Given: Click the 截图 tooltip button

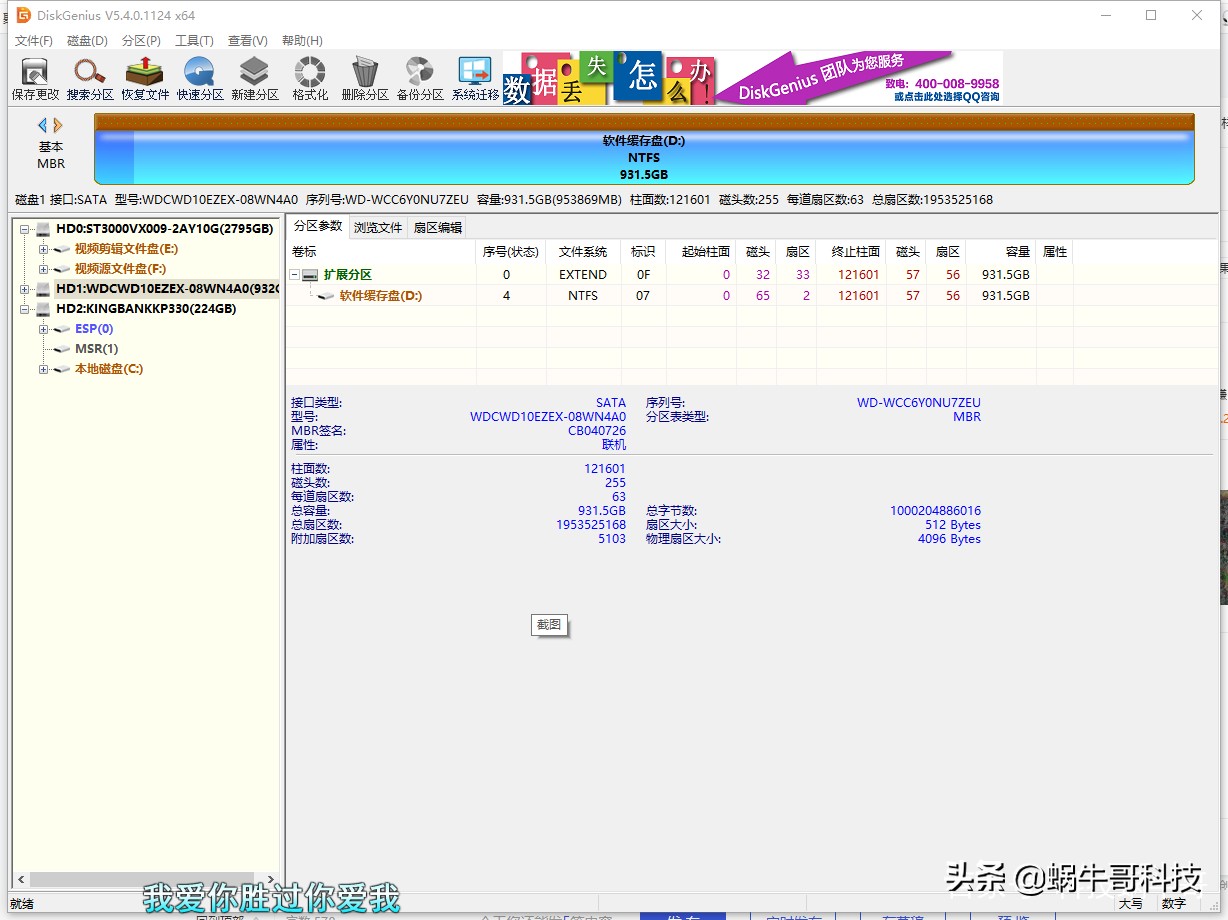Looking at the screenshot, I should tap(550, 625).
